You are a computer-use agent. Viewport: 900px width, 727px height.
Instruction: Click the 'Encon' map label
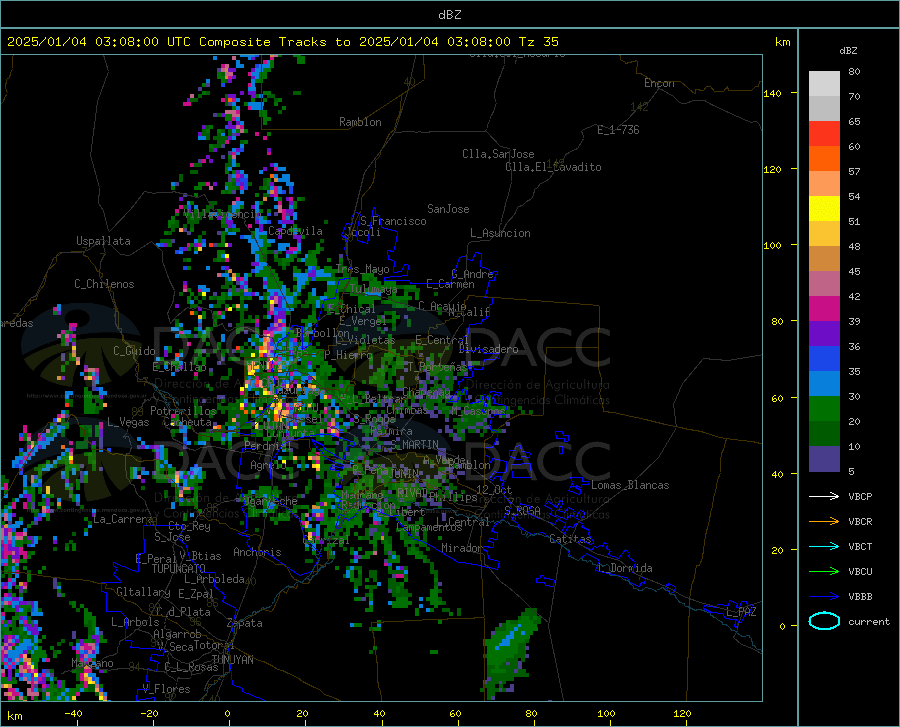coord(659,83)
